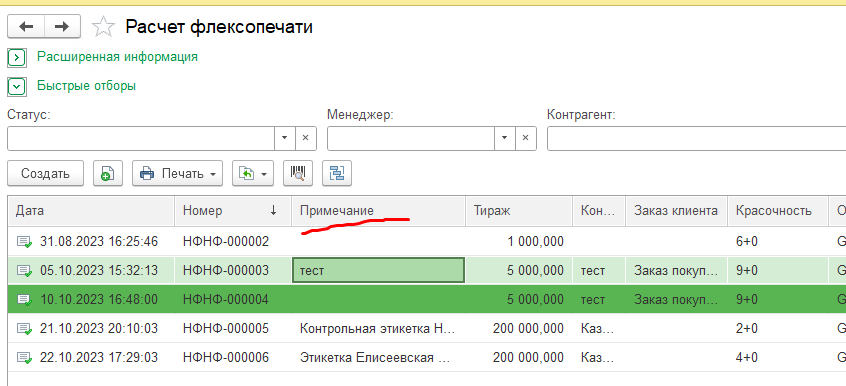Image resolution: width=846 pixels, height=386 pixels.
Task: Go forward with the right arrow button
Action: pos(62,26)
